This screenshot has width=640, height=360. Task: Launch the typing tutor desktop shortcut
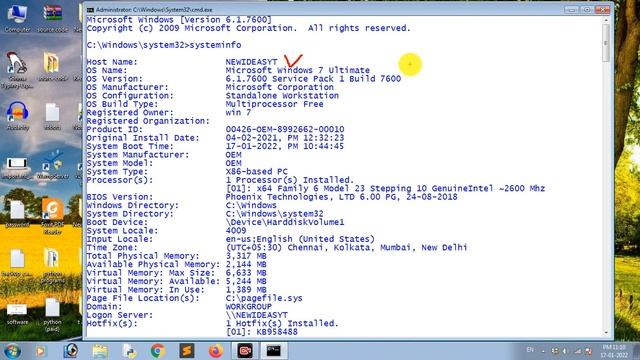pyautogui.click(x=16, y=69)
